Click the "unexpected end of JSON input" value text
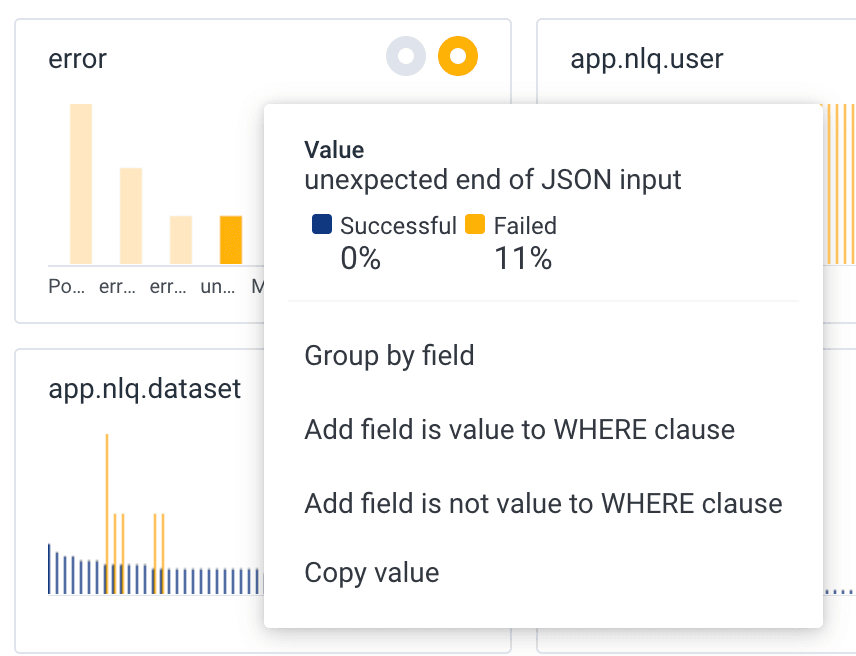Screen dimensions: 856x656 [x=493, y=180]
